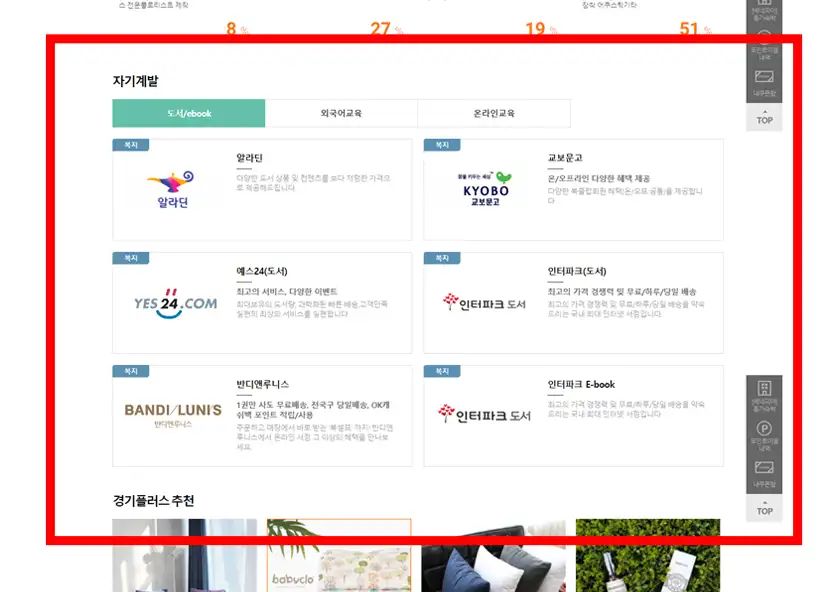
Task: Click TOP button near 경기플러스 추천 section
Action: [764, 508]
